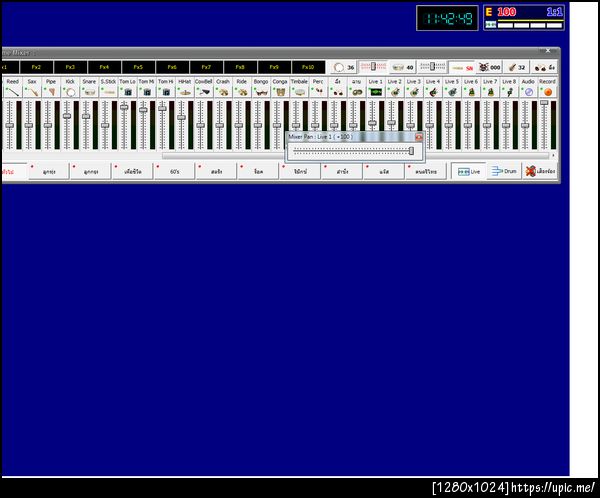Click the Live 7 channel icon
The width and height of the screenshot is (600, 498).
click(491, 92)
